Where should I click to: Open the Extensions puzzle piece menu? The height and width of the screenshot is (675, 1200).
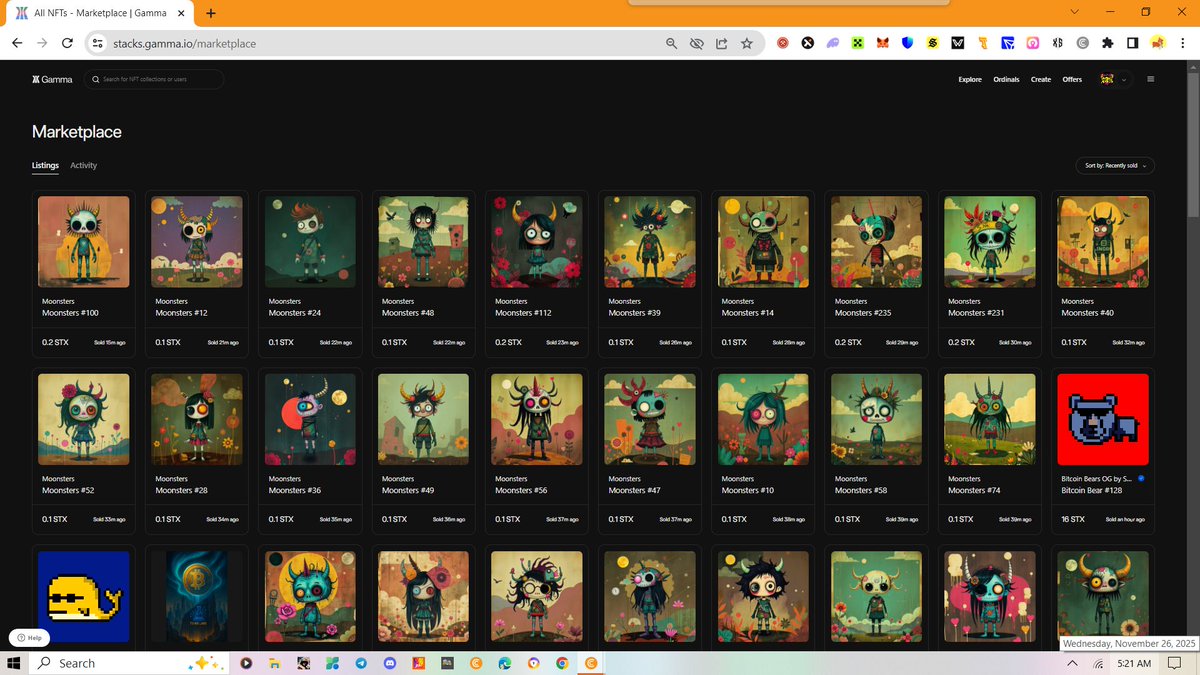click(1108, 43)
